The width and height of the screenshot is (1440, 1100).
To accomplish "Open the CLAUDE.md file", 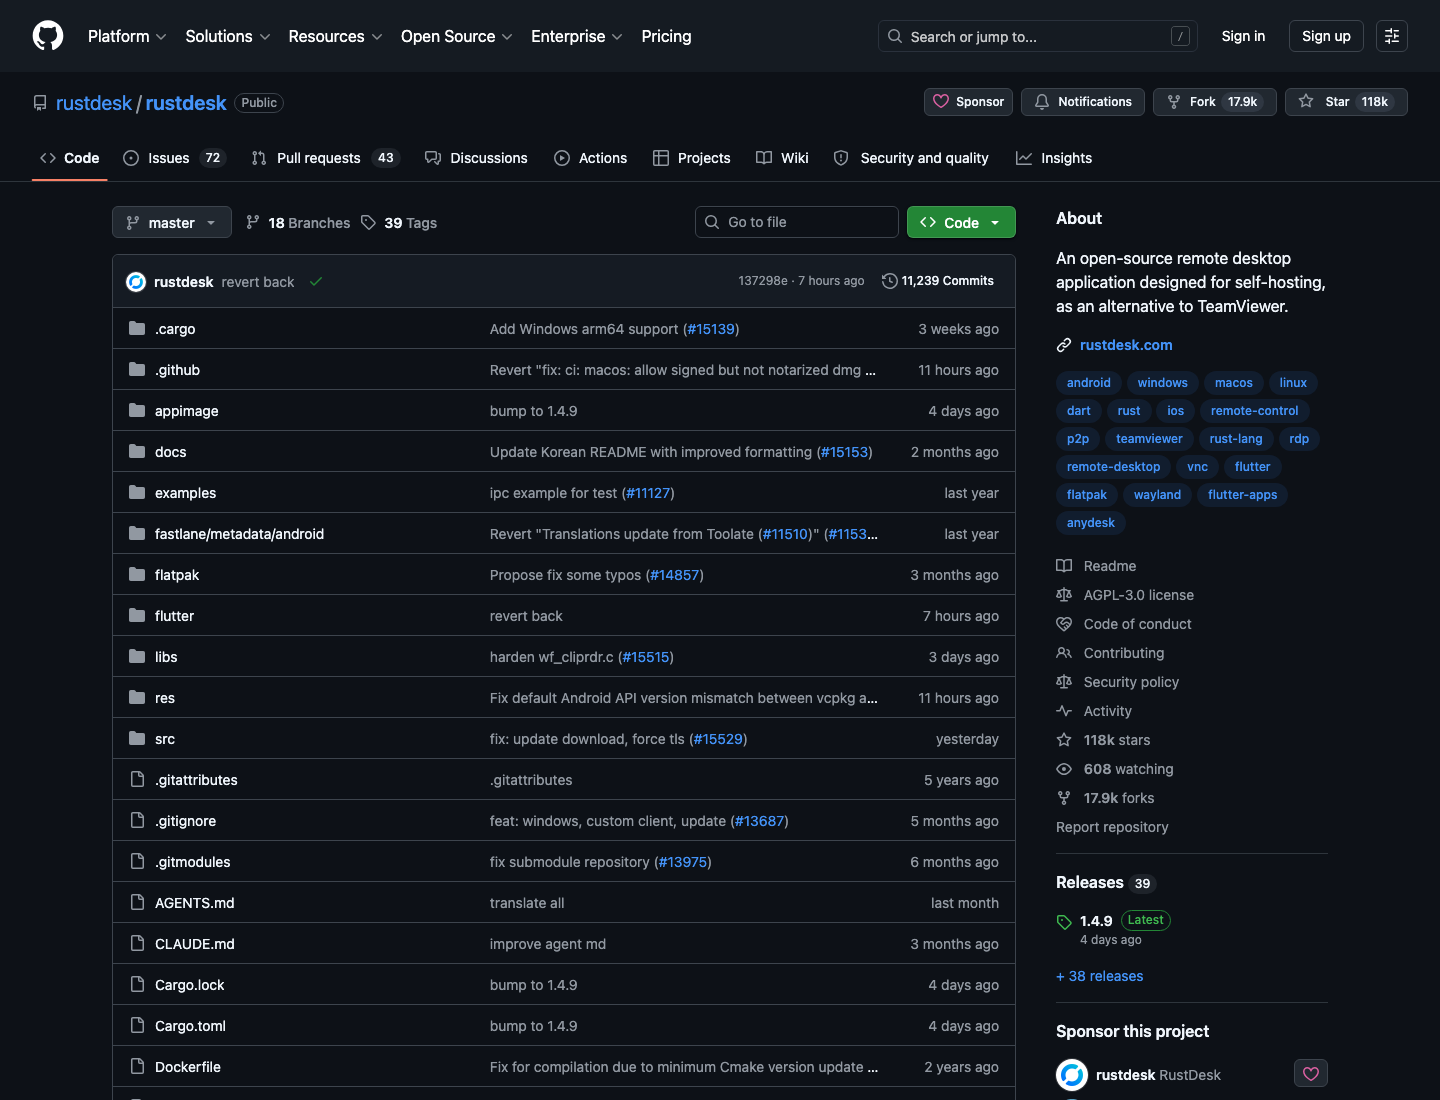I will 195,944.
